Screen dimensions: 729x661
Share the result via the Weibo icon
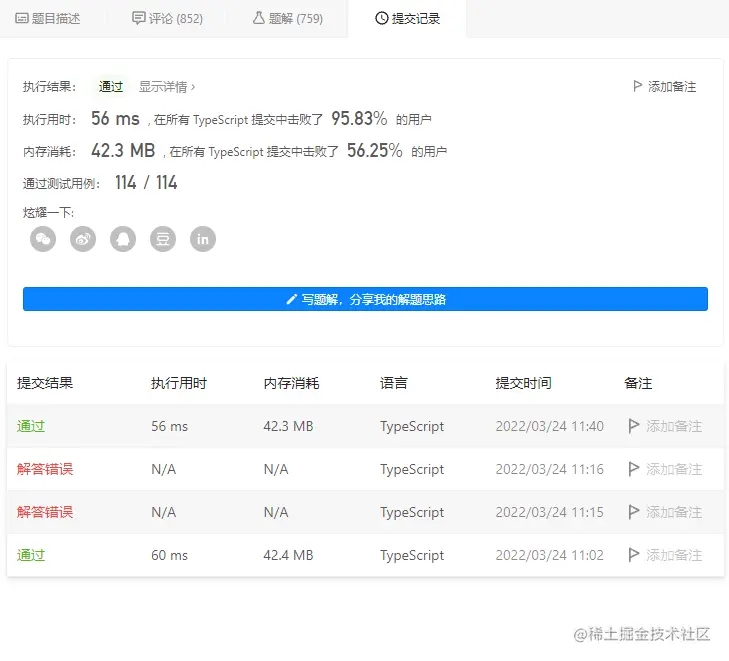[83, 239]
